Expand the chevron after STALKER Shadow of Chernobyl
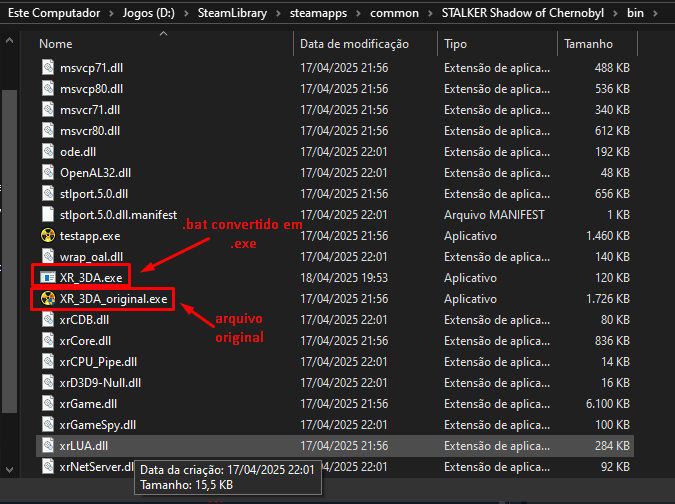 [x=616, y=13]
